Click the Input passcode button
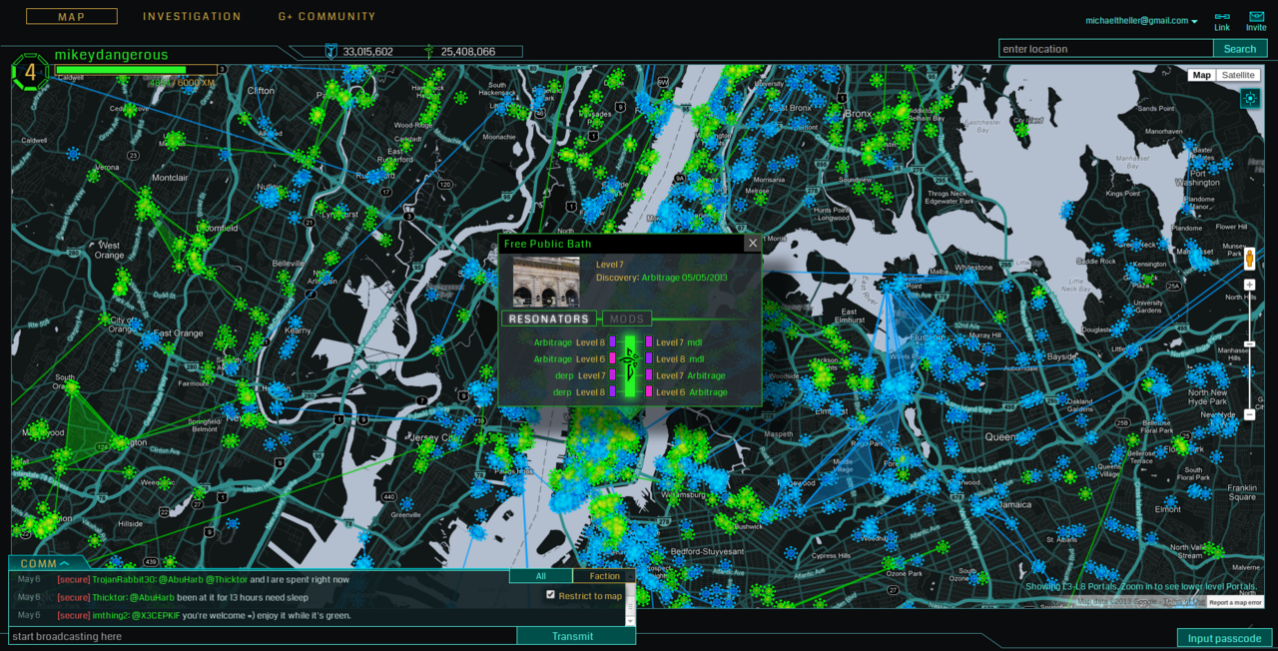1278x651 pixels. click(1222, 638)
